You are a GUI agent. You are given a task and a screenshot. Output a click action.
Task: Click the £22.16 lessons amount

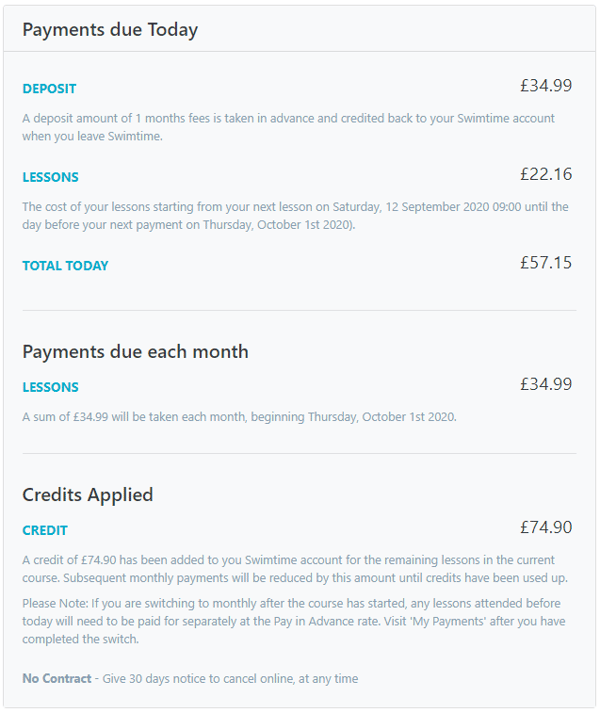(546, 174)
